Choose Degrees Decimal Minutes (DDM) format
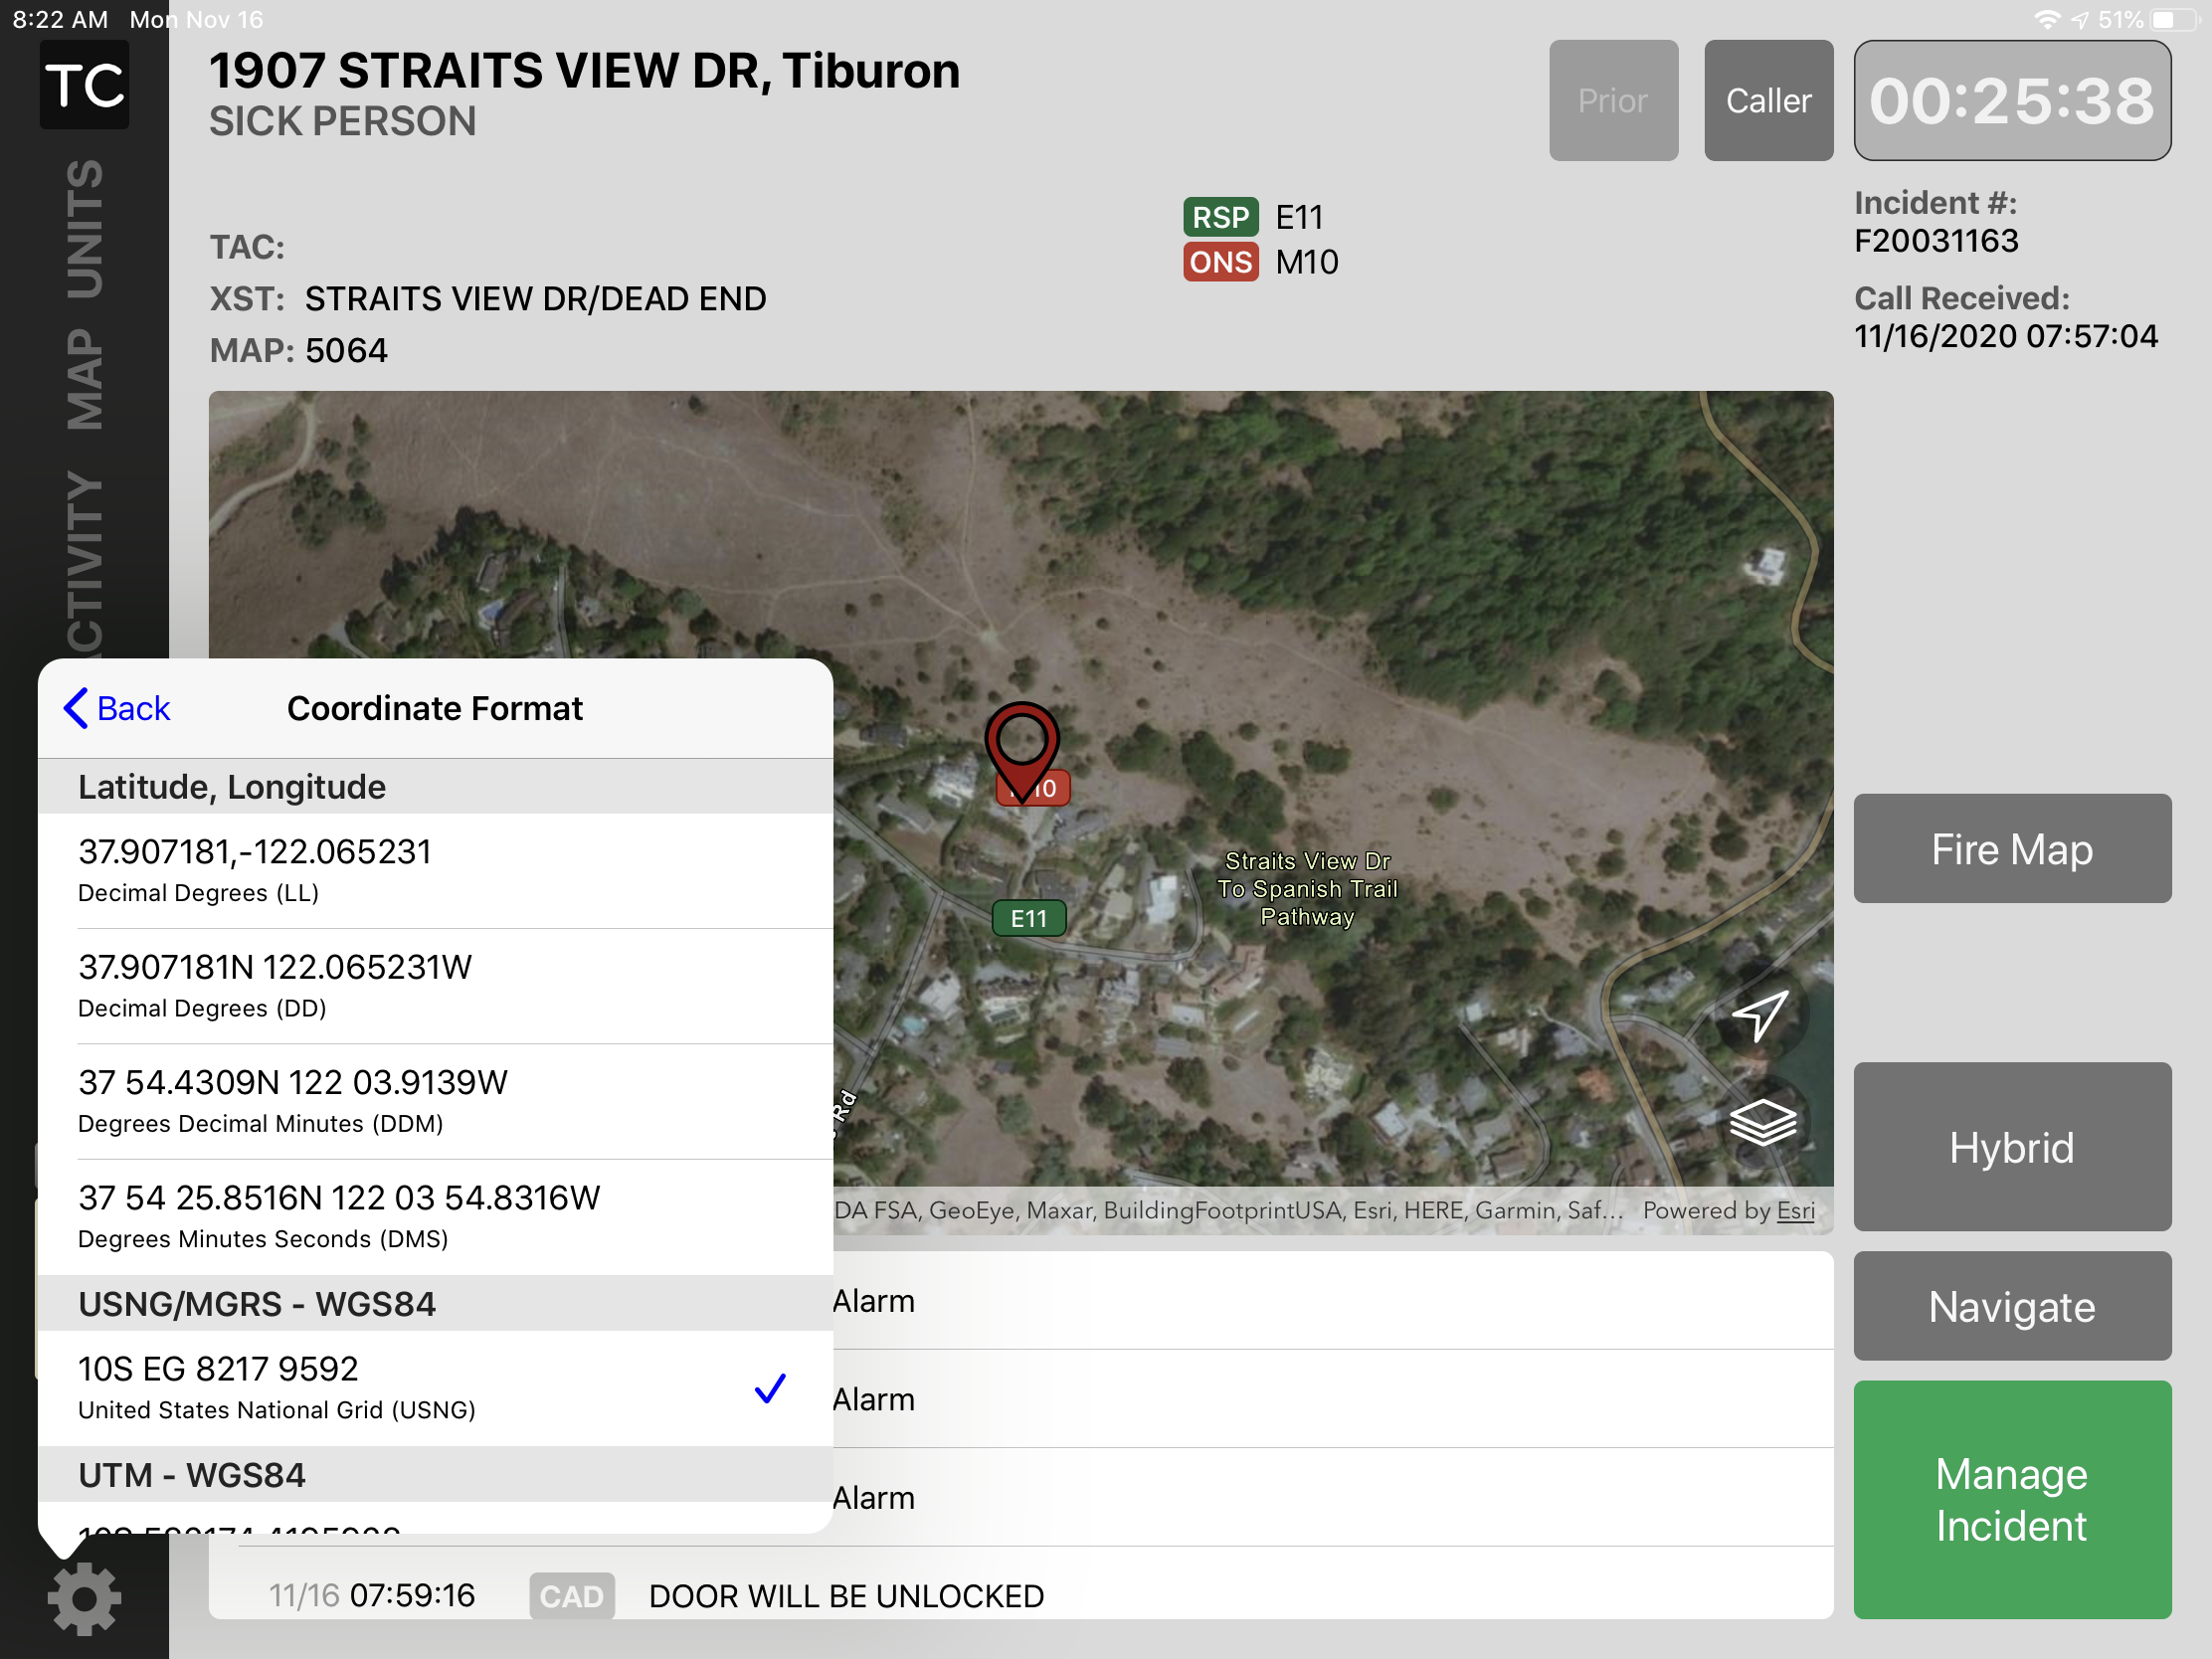 (435, 1101)
